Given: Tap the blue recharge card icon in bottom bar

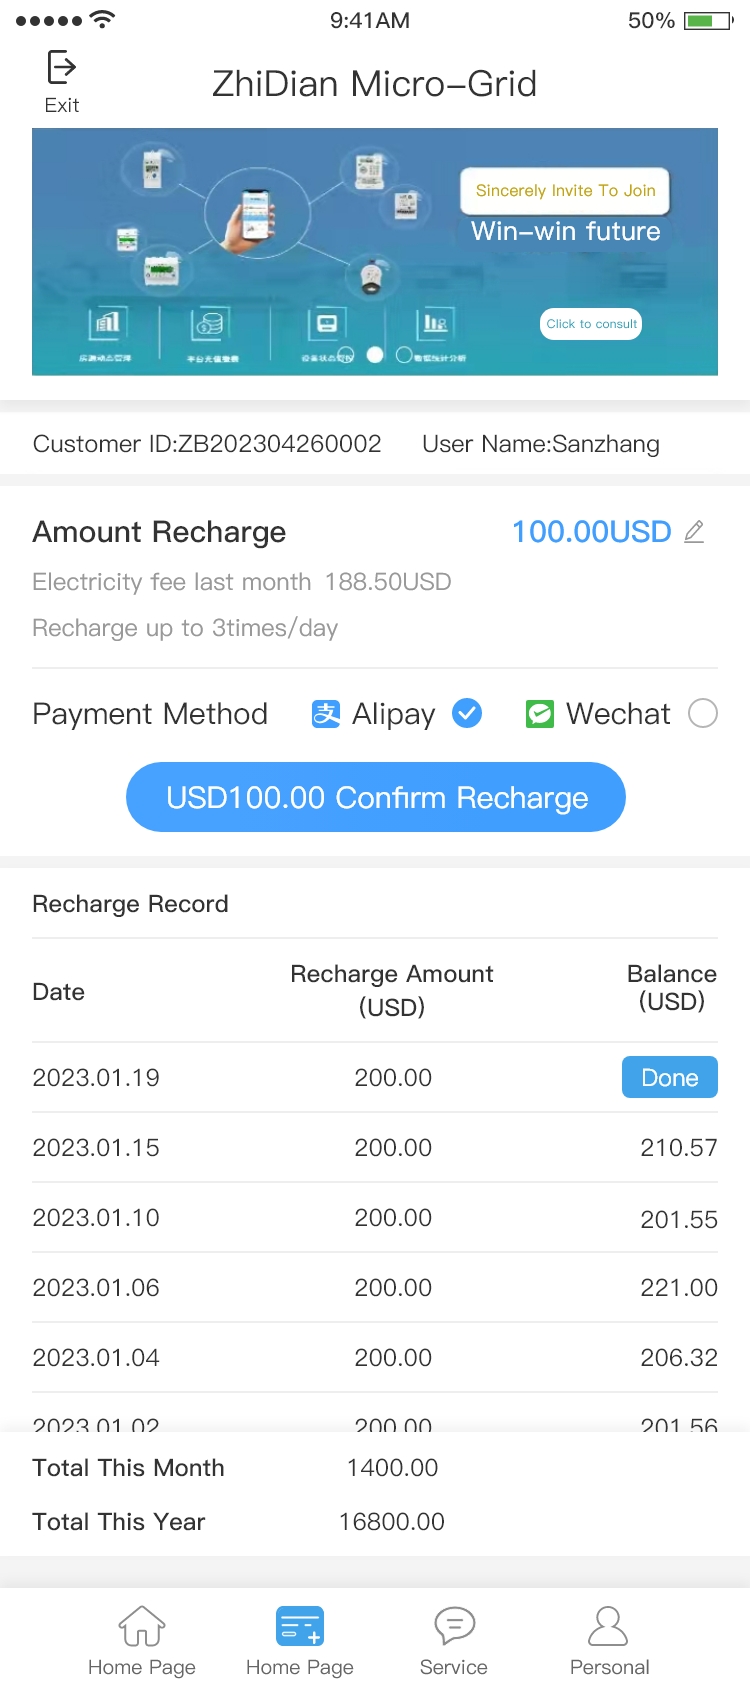Looking at the screenshot, I should click(x=299, y=1626).
